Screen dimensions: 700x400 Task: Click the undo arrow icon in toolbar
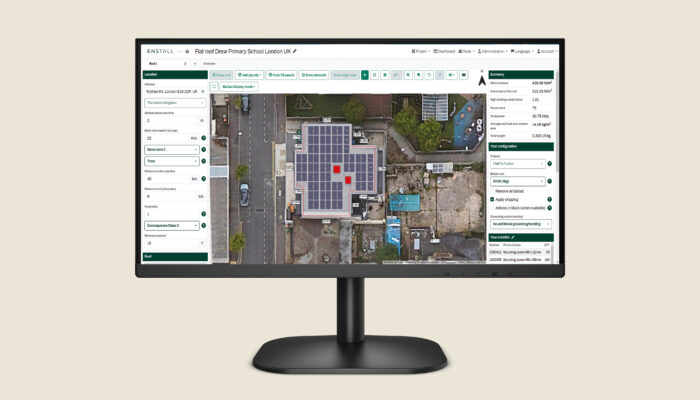click(x=429, y=74)
